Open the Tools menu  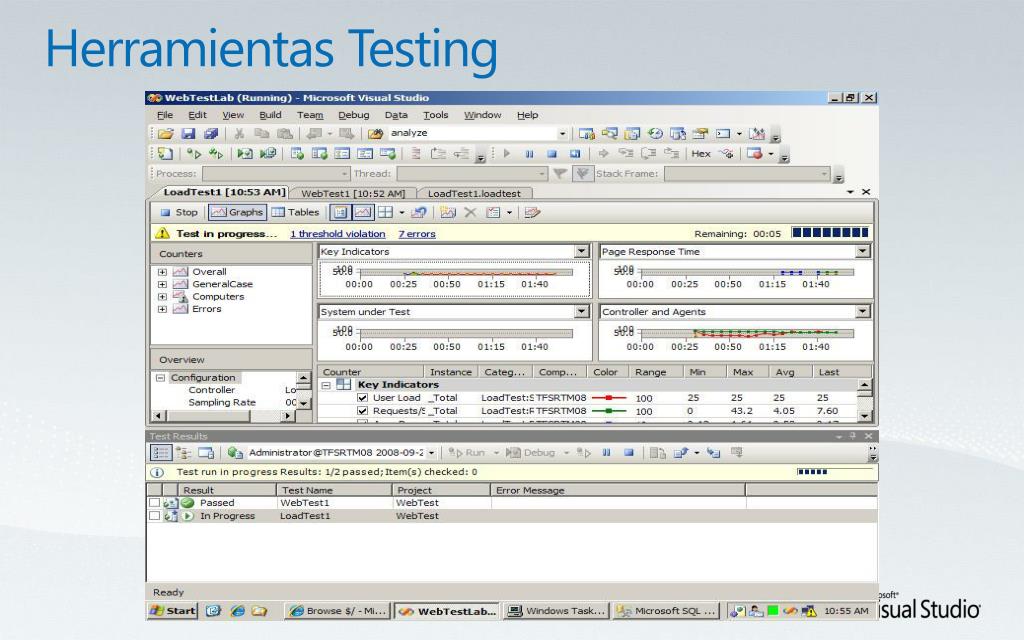tap(436, 115)
